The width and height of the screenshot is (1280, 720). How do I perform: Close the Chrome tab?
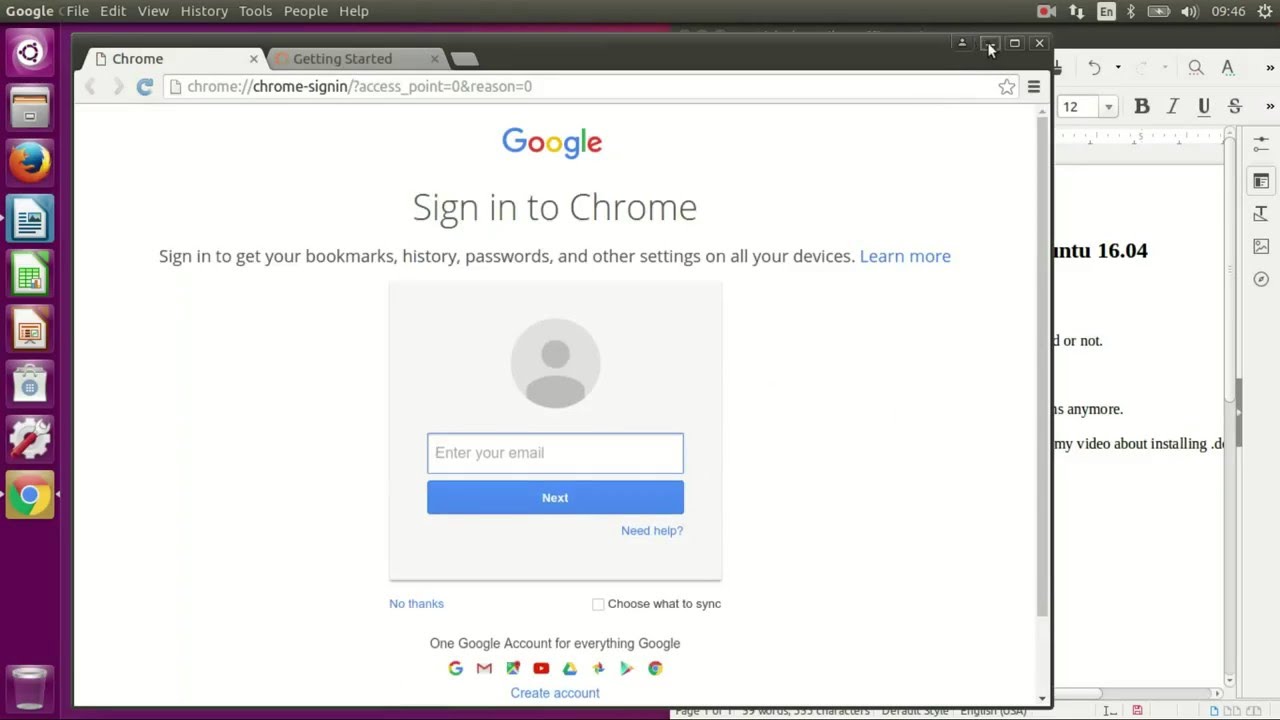[253, 59]
